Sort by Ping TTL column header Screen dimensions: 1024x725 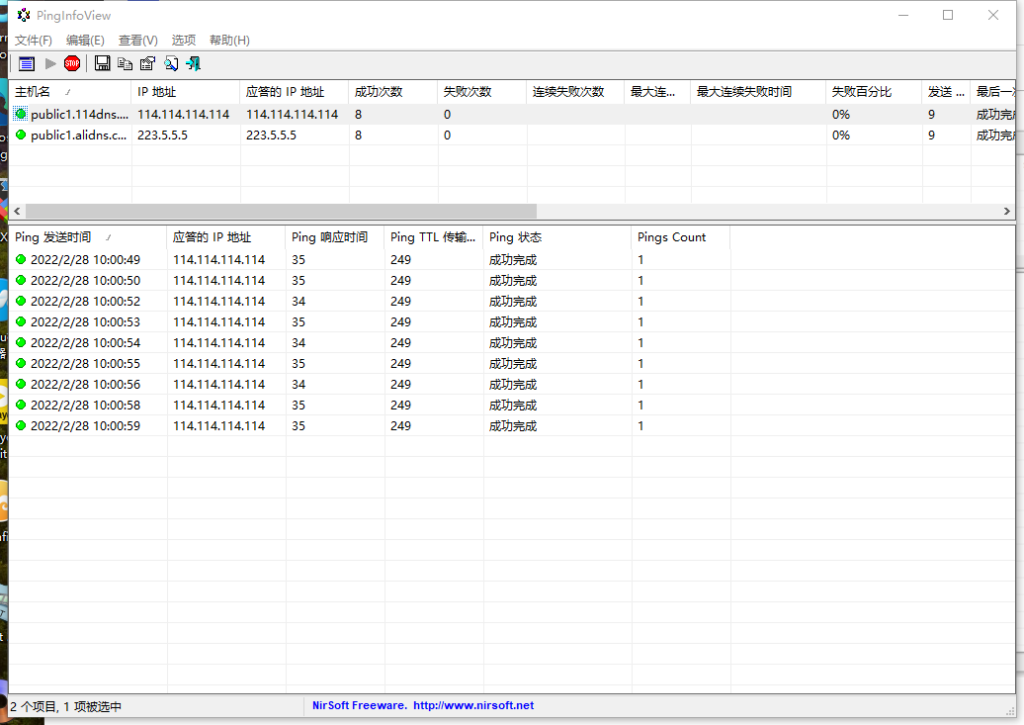click(434, 237)
